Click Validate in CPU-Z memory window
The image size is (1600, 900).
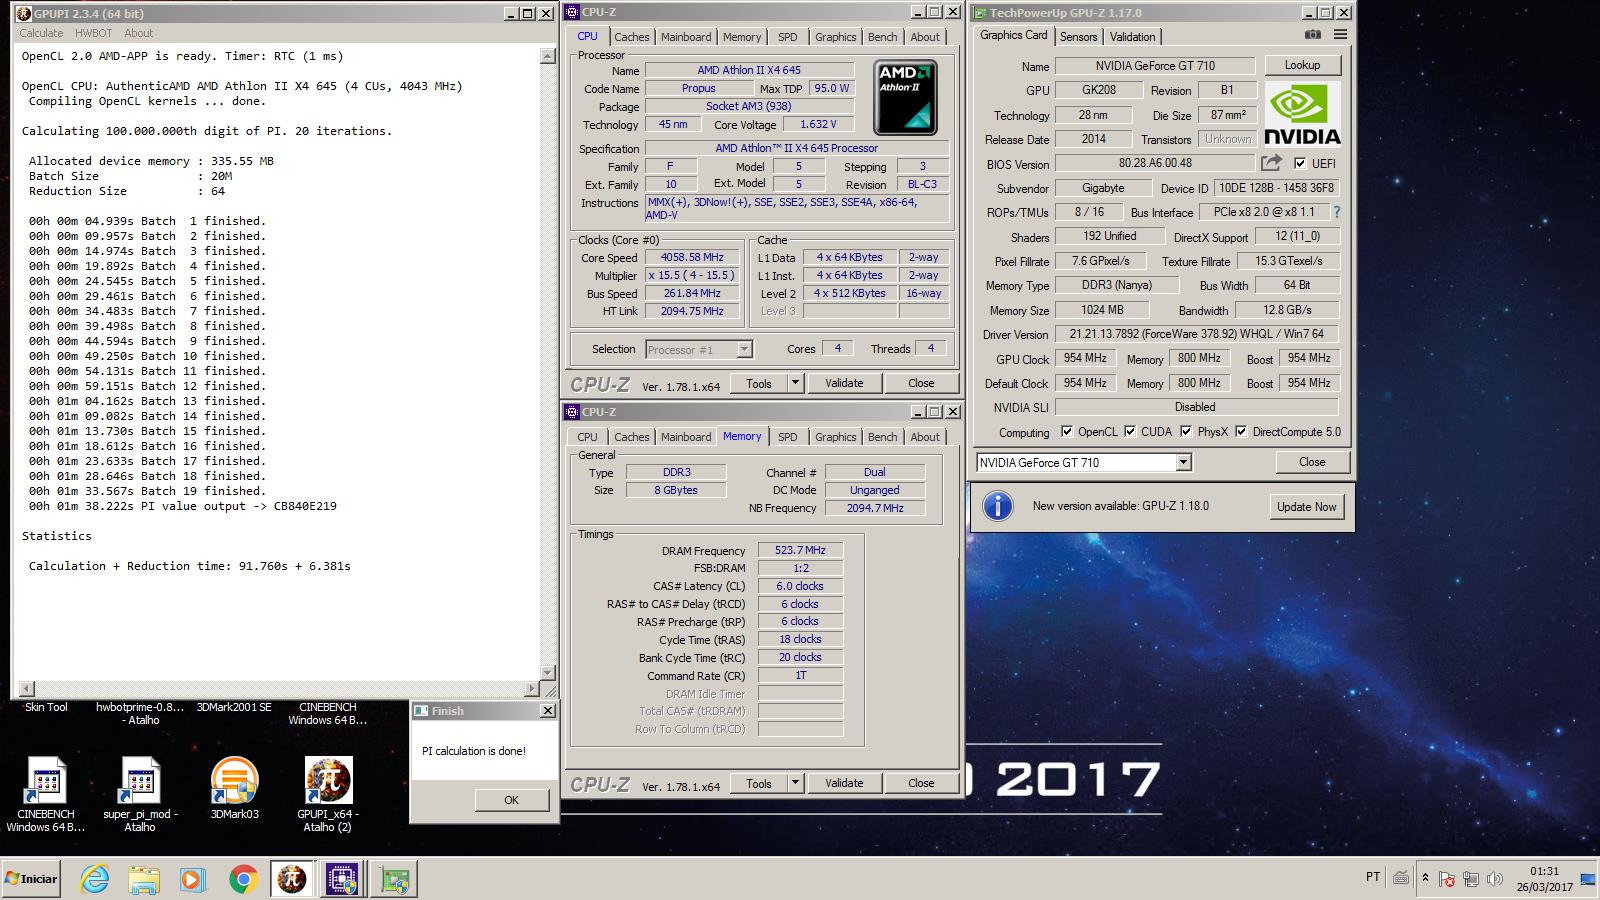[844, 783]
